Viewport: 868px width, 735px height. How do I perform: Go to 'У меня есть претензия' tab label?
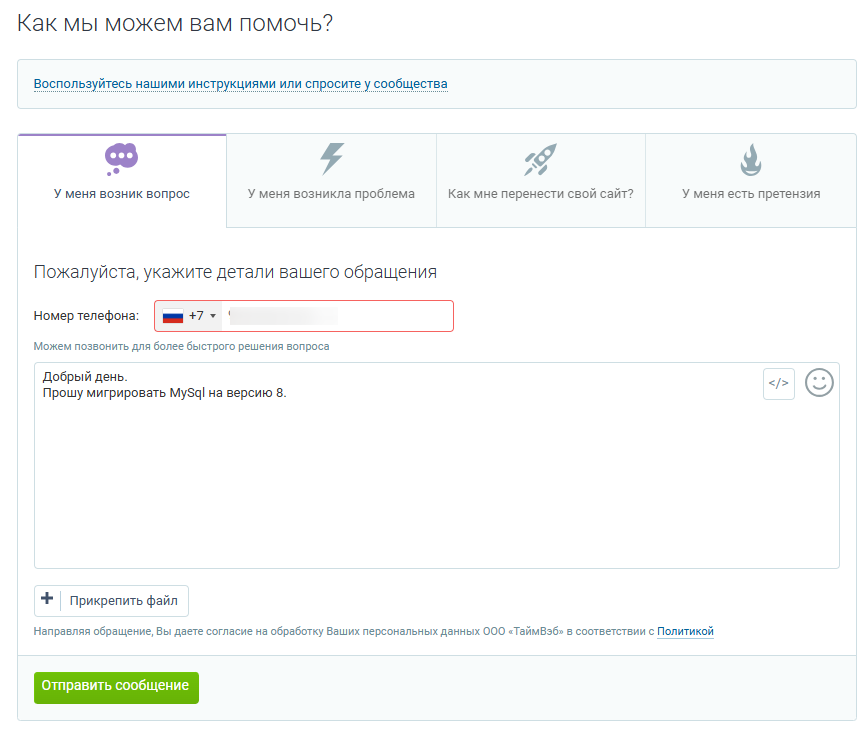click(x=750, y=194)
